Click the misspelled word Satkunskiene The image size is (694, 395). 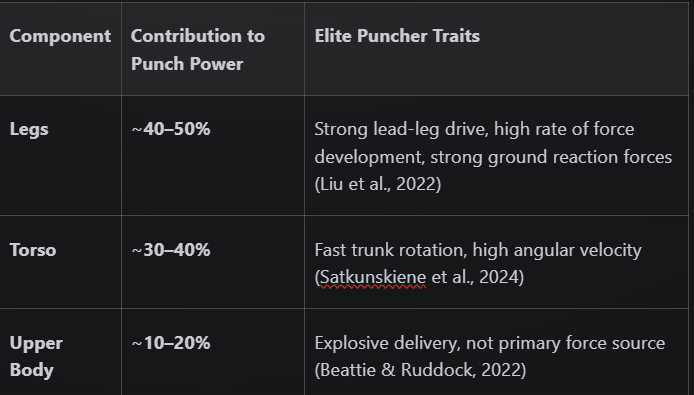pos(373,277)
